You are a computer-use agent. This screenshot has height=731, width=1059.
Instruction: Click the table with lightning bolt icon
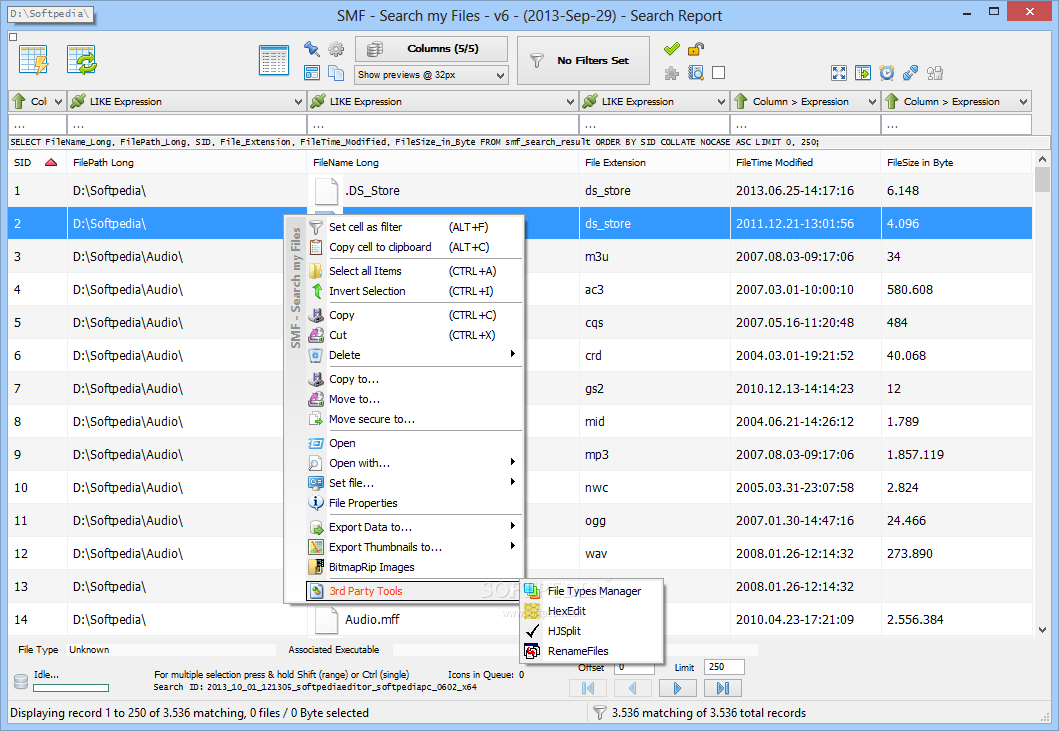pos(33,59)
